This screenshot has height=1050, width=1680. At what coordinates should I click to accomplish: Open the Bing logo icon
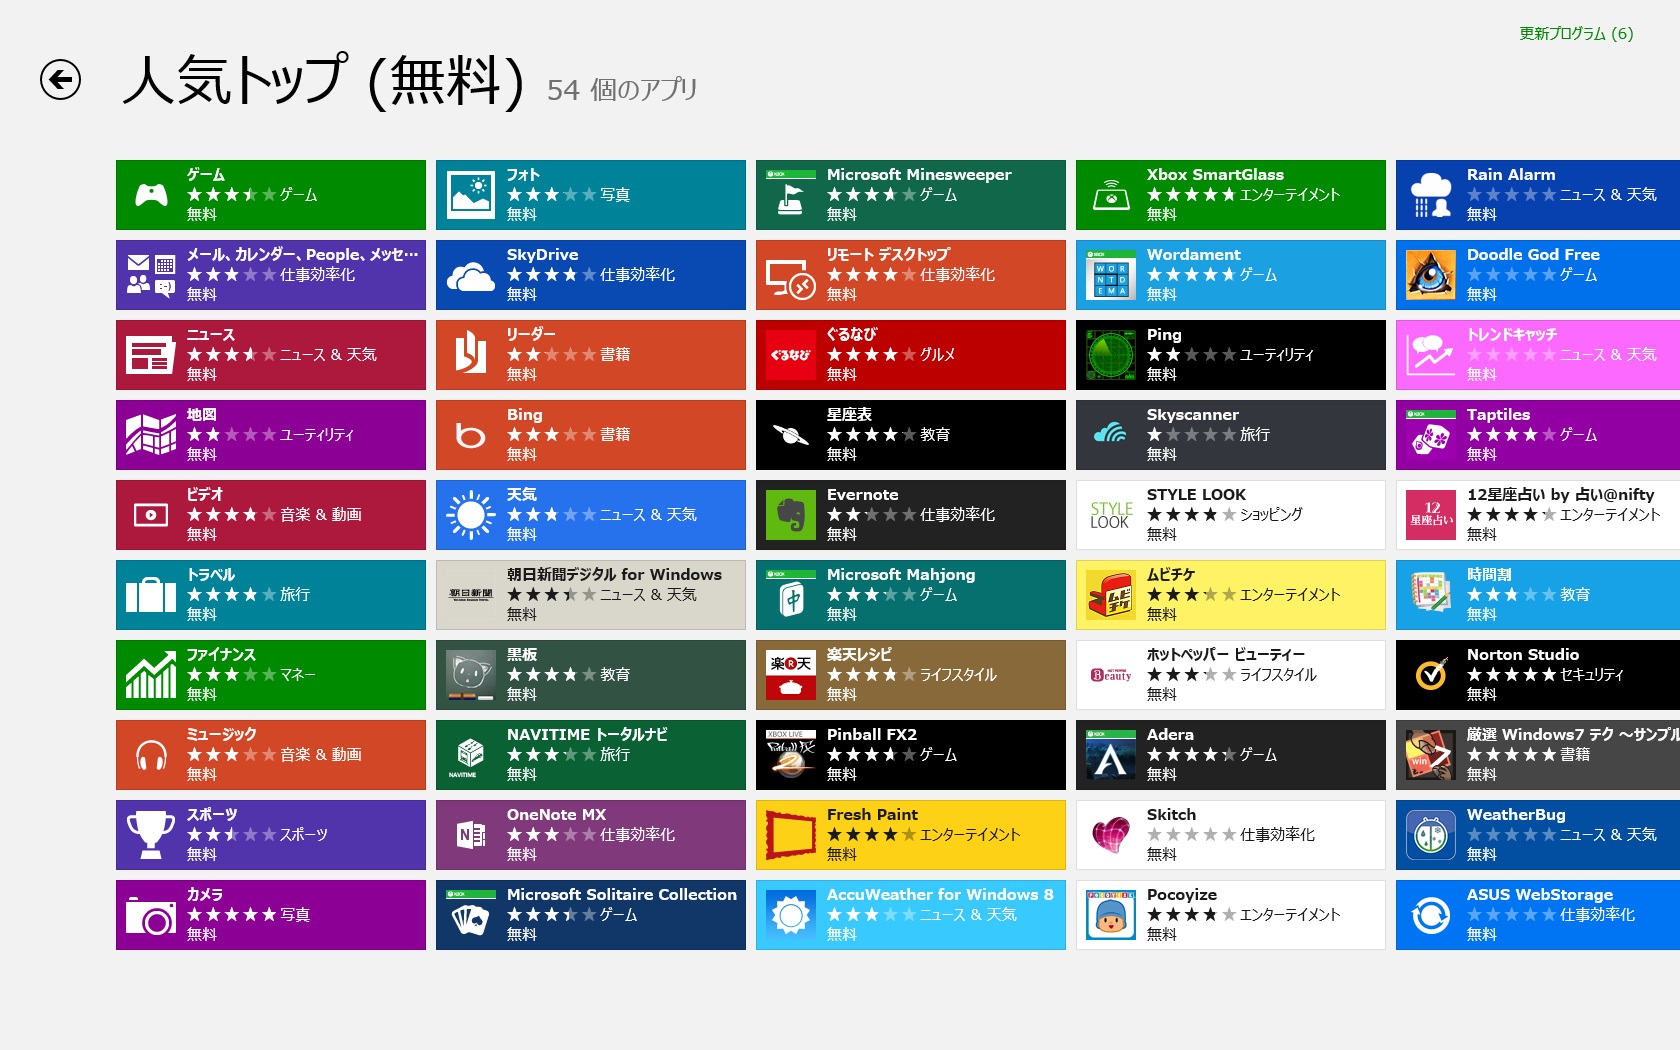[471, 435]
